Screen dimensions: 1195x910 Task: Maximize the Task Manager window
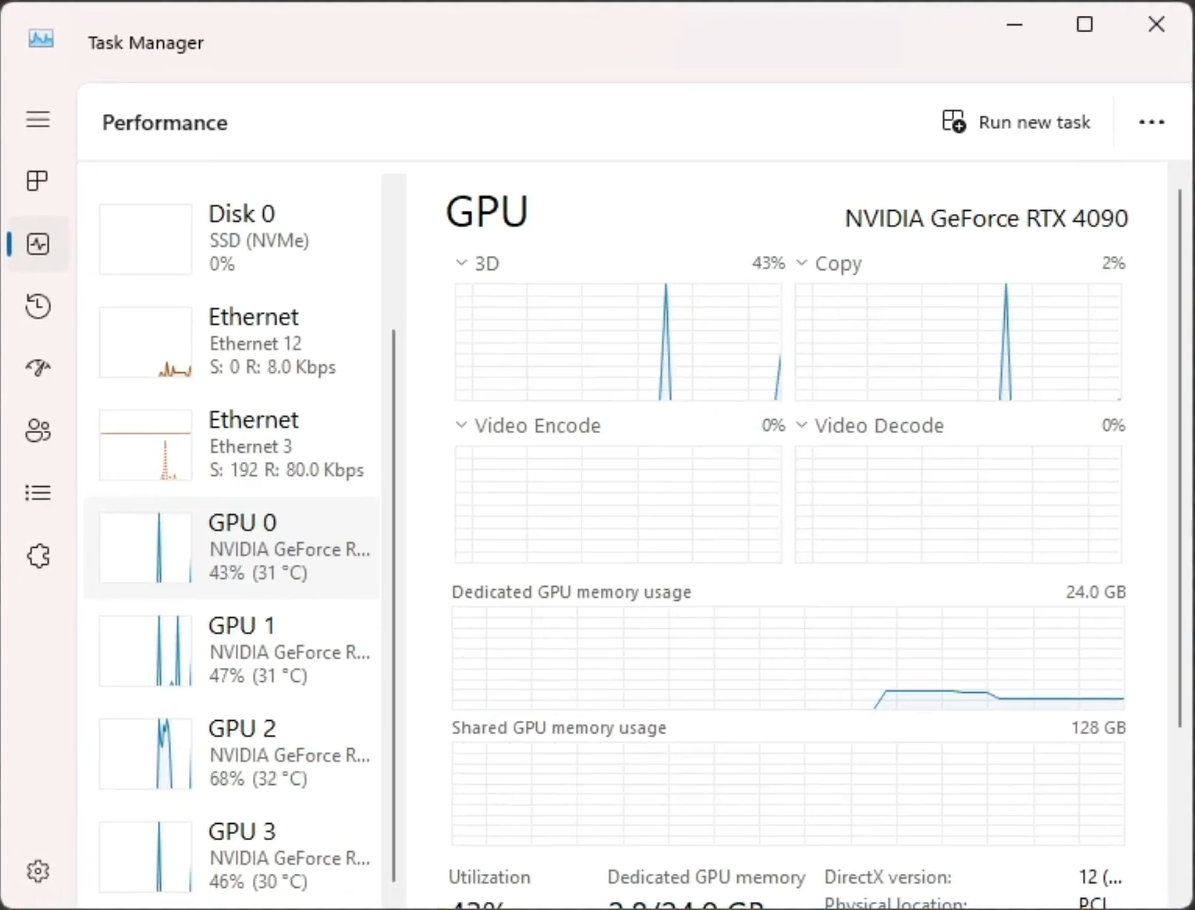click(x=1084, y=24)
